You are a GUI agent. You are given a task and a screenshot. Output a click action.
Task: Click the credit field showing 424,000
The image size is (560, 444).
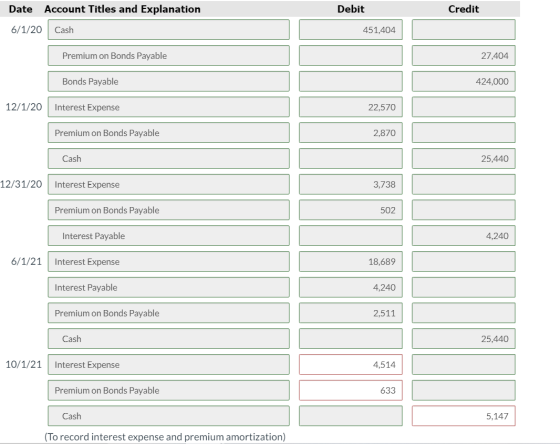click(464, 81)
